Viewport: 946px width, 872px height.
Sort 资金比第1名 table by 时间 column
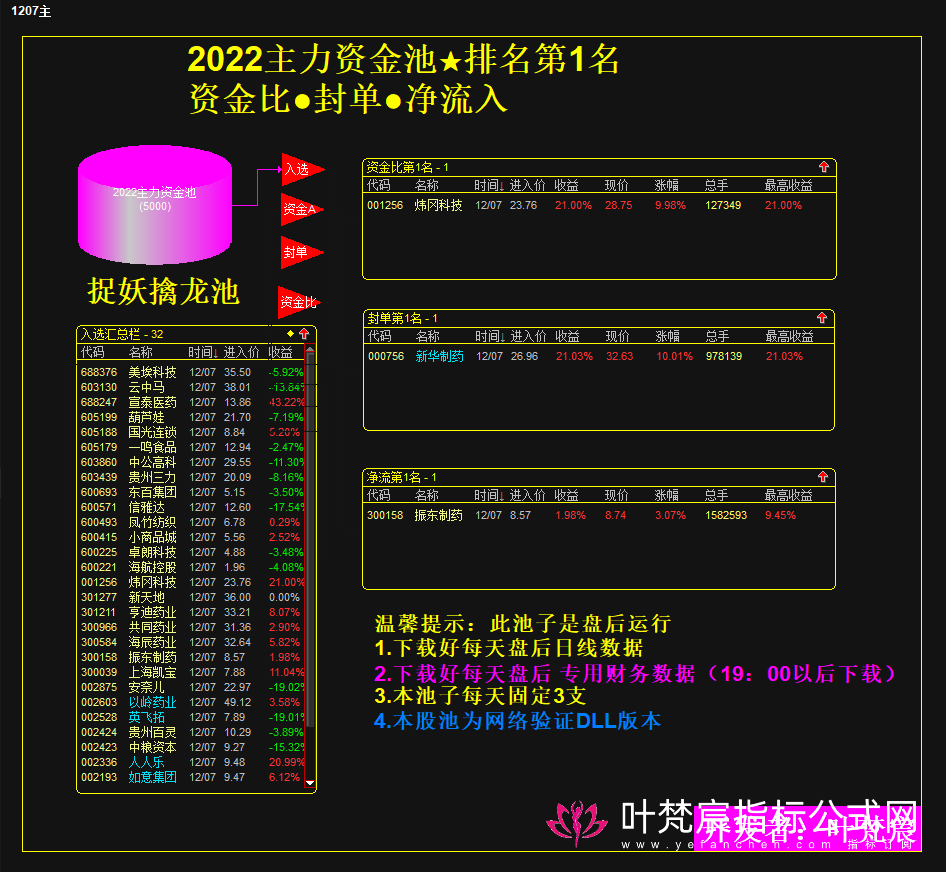click(489, 185)
